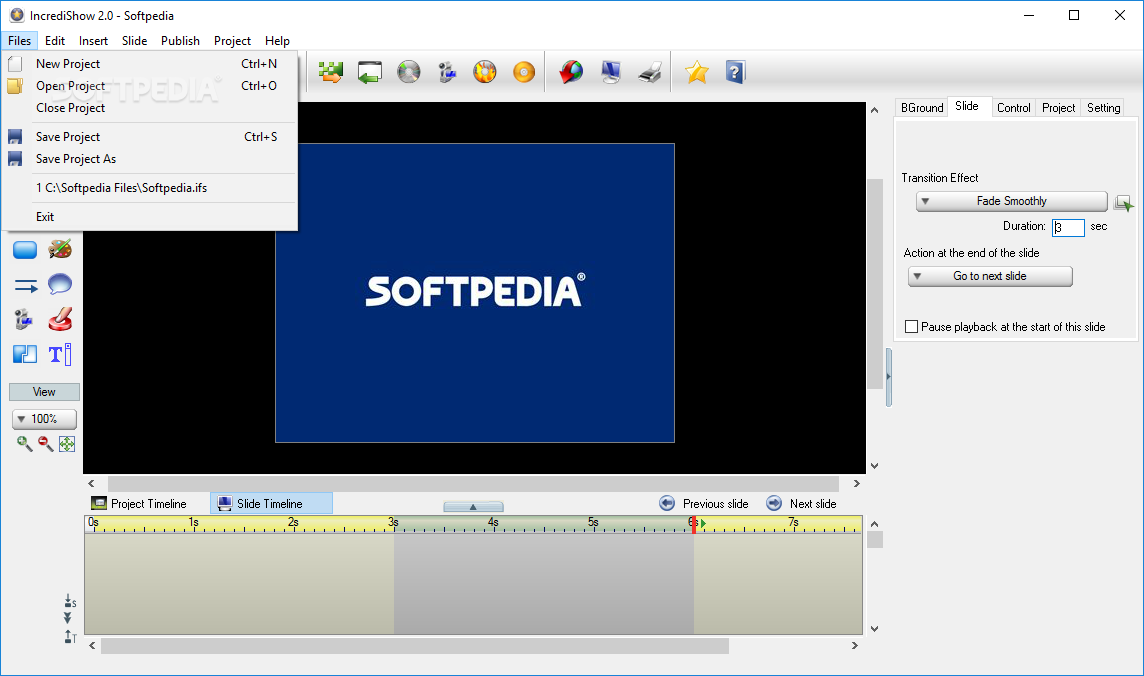The width and height of the screenshot is (1144, 676).
Task: Click the printer toolbar icon
Action: [x=649, y=72]
